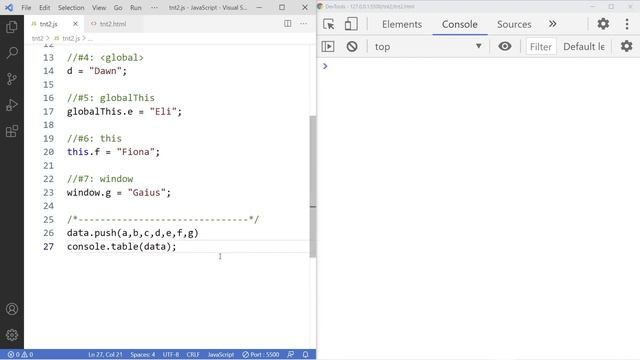Viewport: 640px width, 360px height.
Task: Click DevTools inspect element picker
Action: (329, 24)
